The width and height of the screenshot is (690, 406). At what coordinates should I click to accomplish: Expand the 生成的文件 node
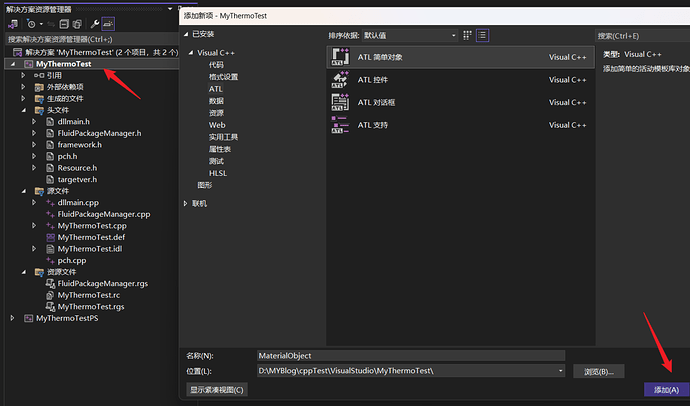(x=23, y=99)
